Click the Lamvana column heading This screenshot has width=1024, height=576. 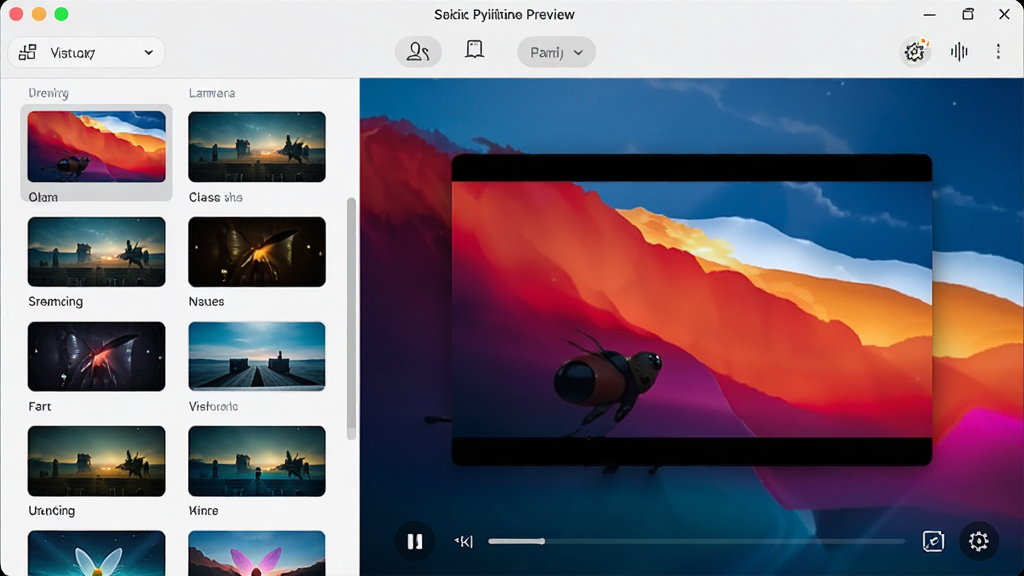(x=212, y=93)
